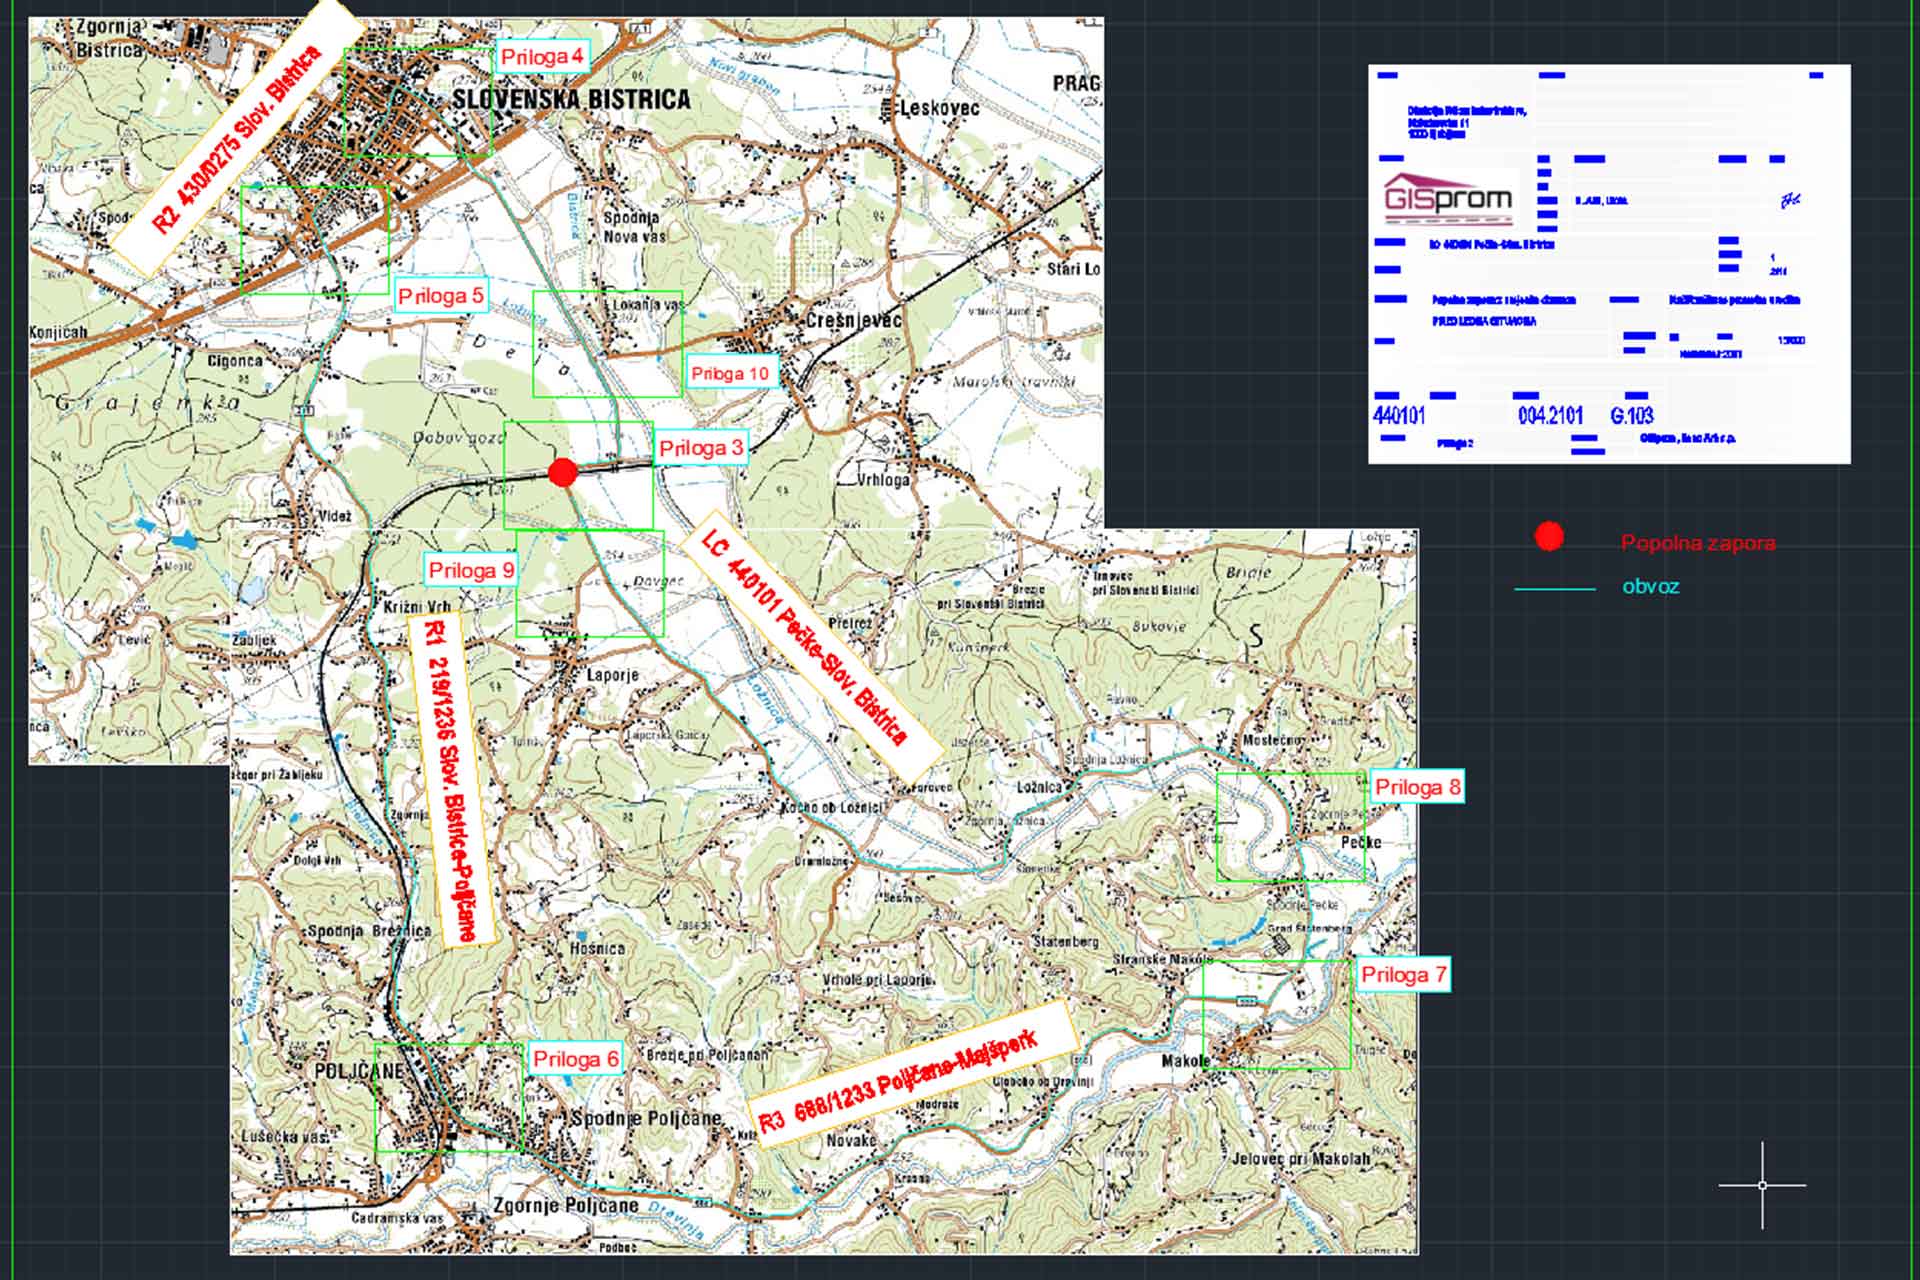This screenshot has height=1280, width=1920.
Task: Click the 440101 number in title block
Action: click(x=1399, y=415)
